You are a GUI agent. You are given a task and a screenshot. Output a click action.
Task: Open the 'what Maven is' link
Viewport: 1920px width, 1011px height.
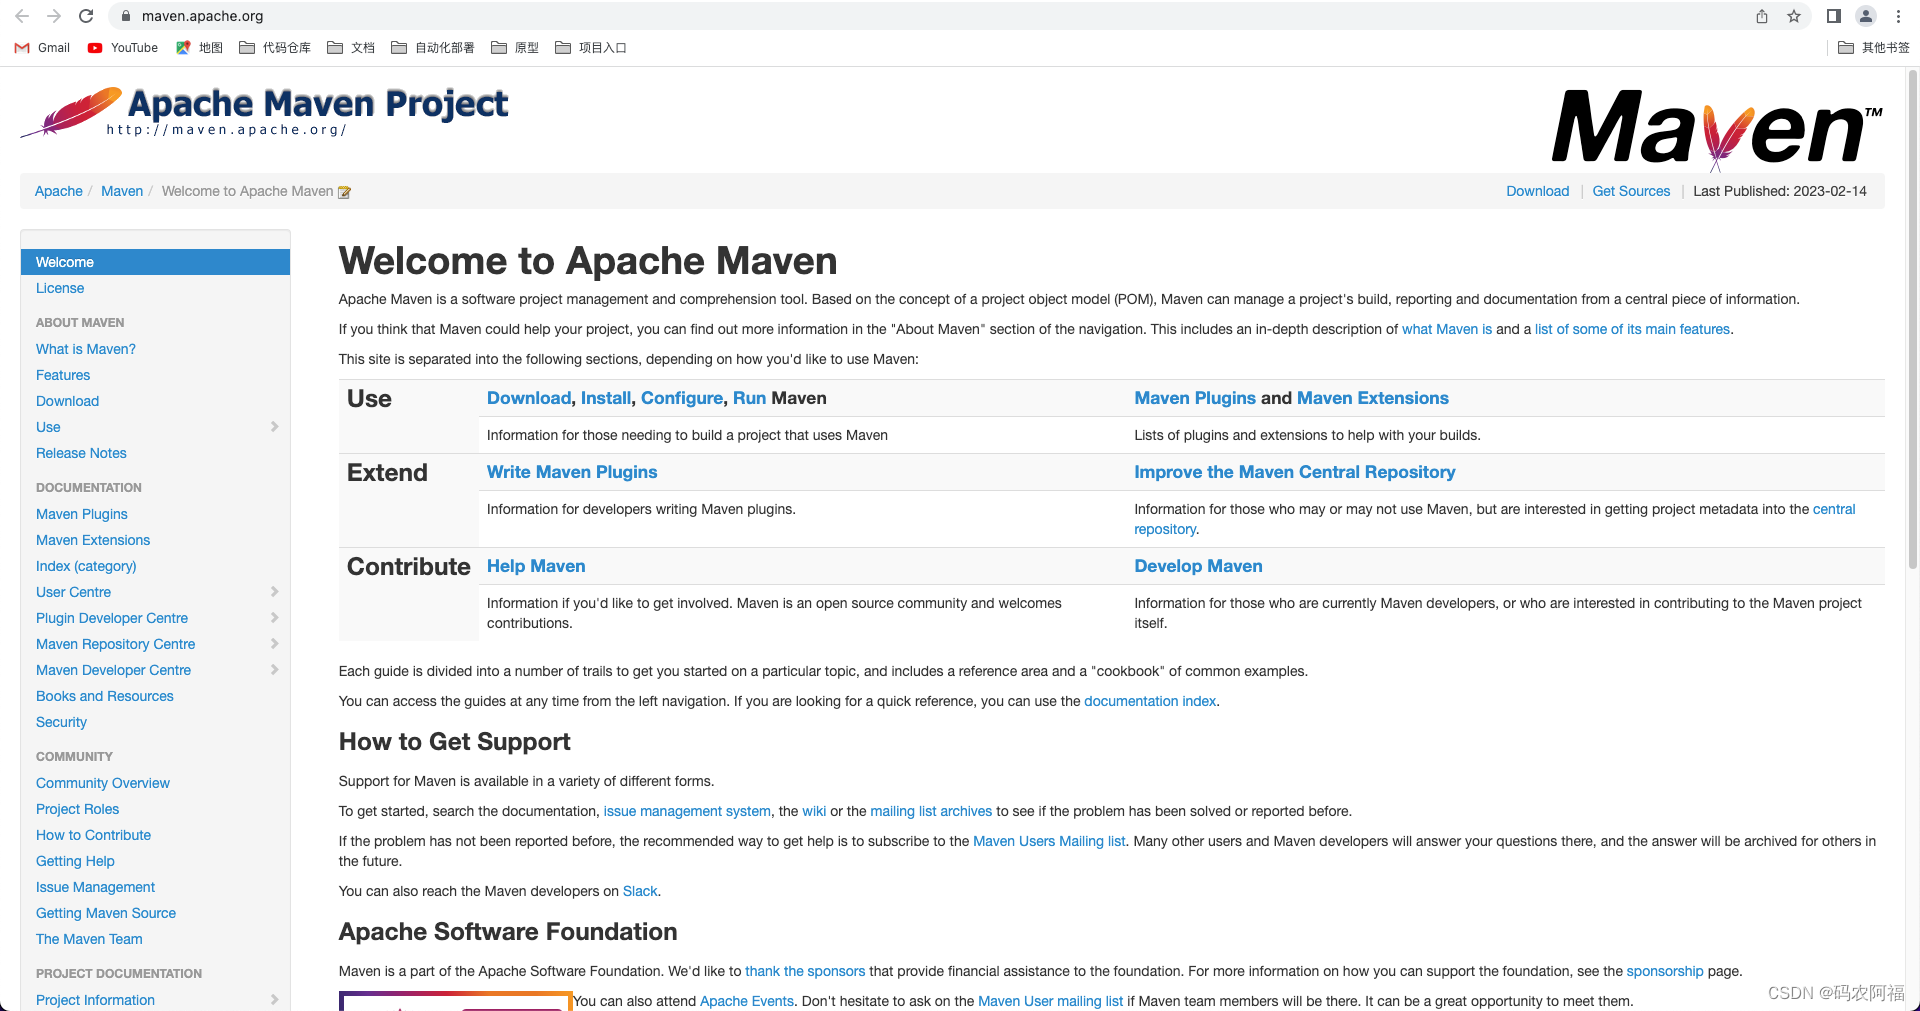[1447, 329]
